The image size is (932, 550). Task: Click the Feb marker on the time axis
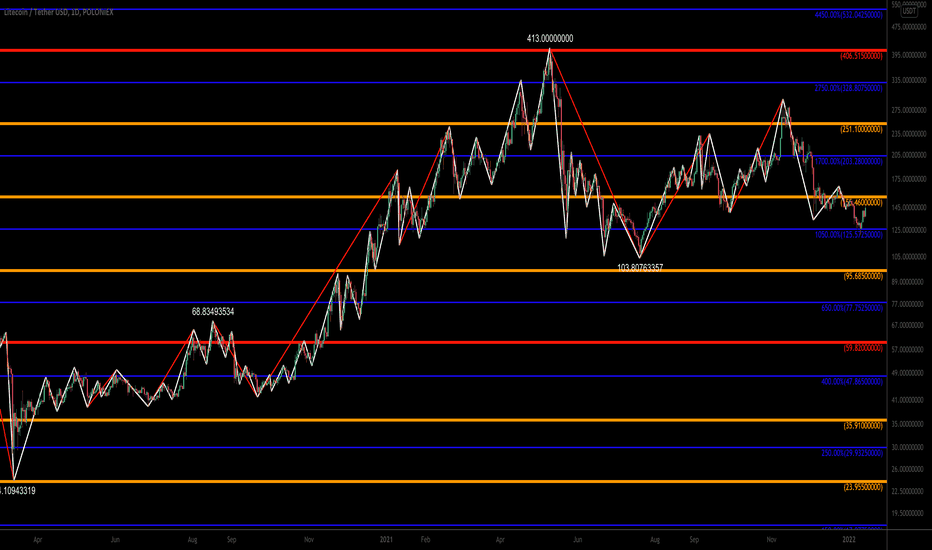tap(425, 540)
